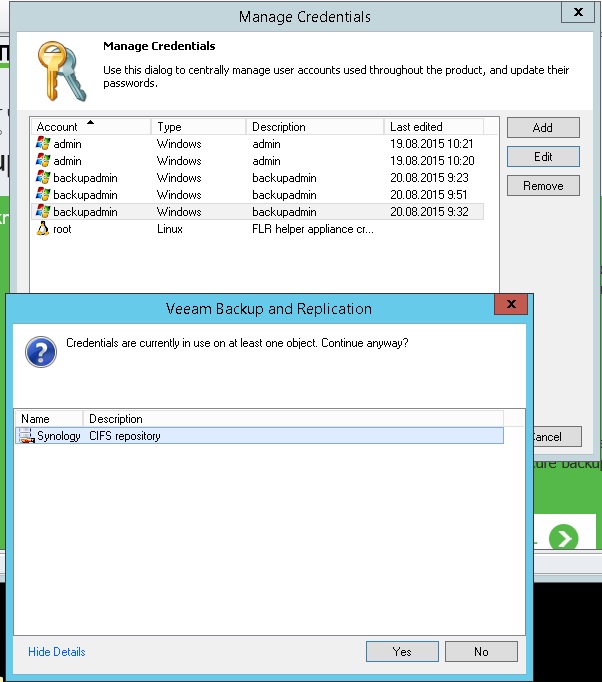
Task: Click the green arrow button in background window
Action: (563, 538)
